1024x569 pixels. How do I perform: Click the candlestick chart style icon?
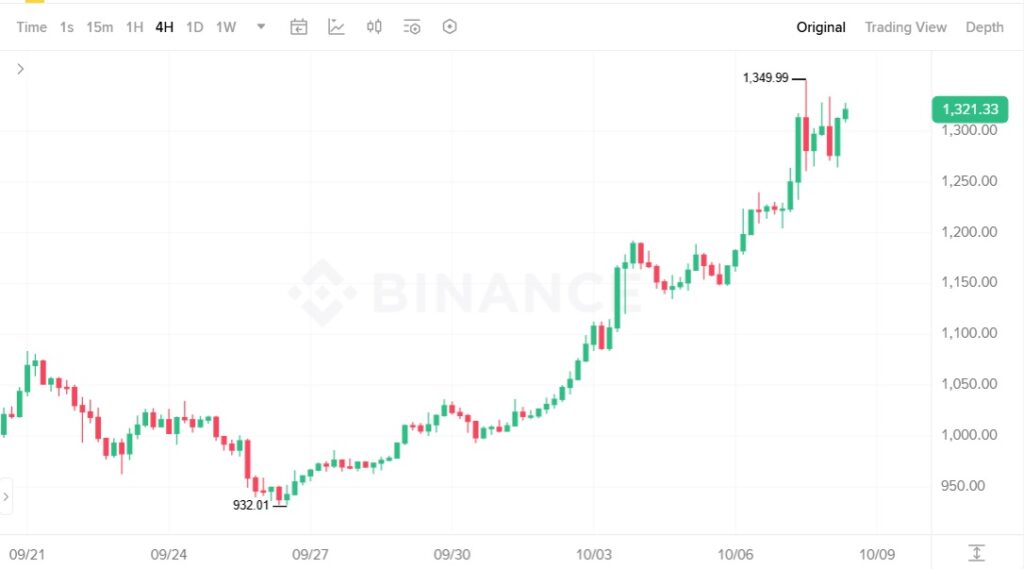click(374, 27)
